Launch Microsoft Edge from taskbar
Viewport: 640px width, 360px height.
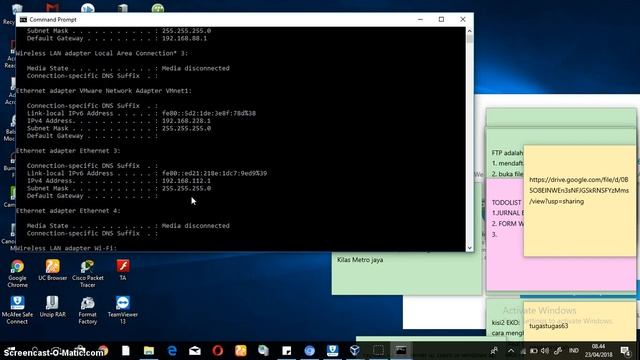(172, 351)
